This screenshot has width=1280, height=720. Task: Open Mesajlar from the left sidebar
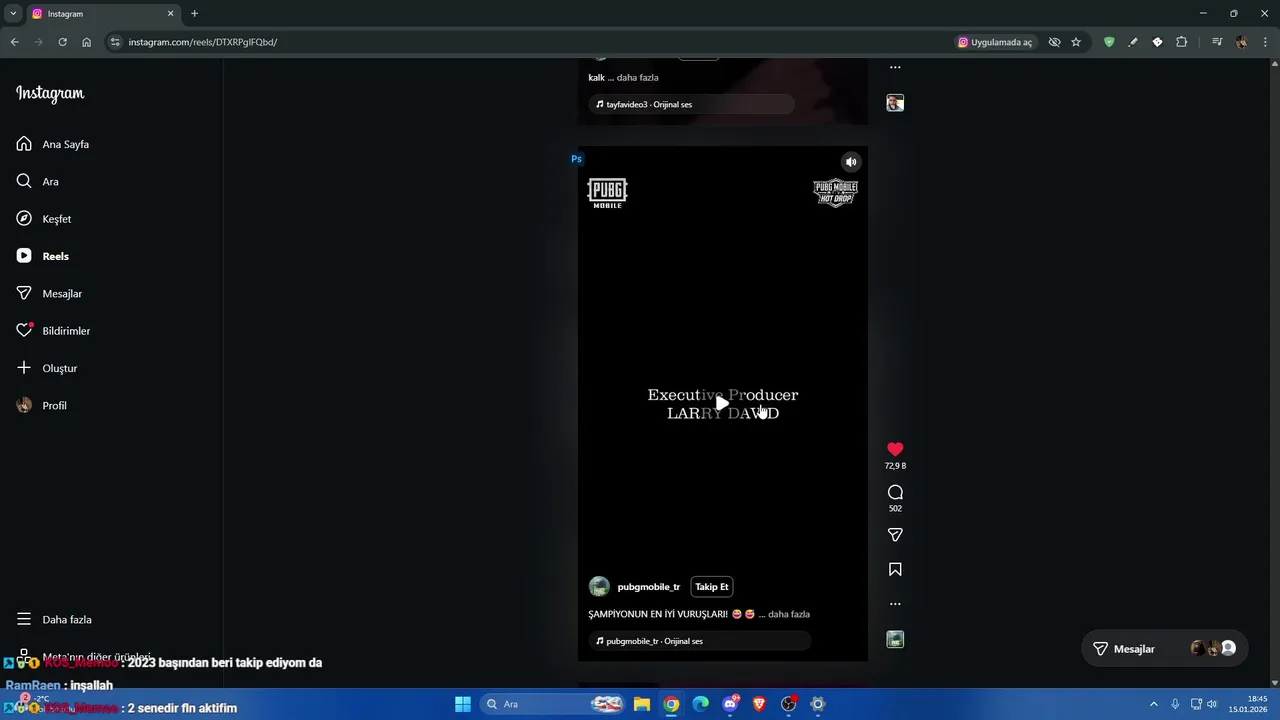[50, 293]
